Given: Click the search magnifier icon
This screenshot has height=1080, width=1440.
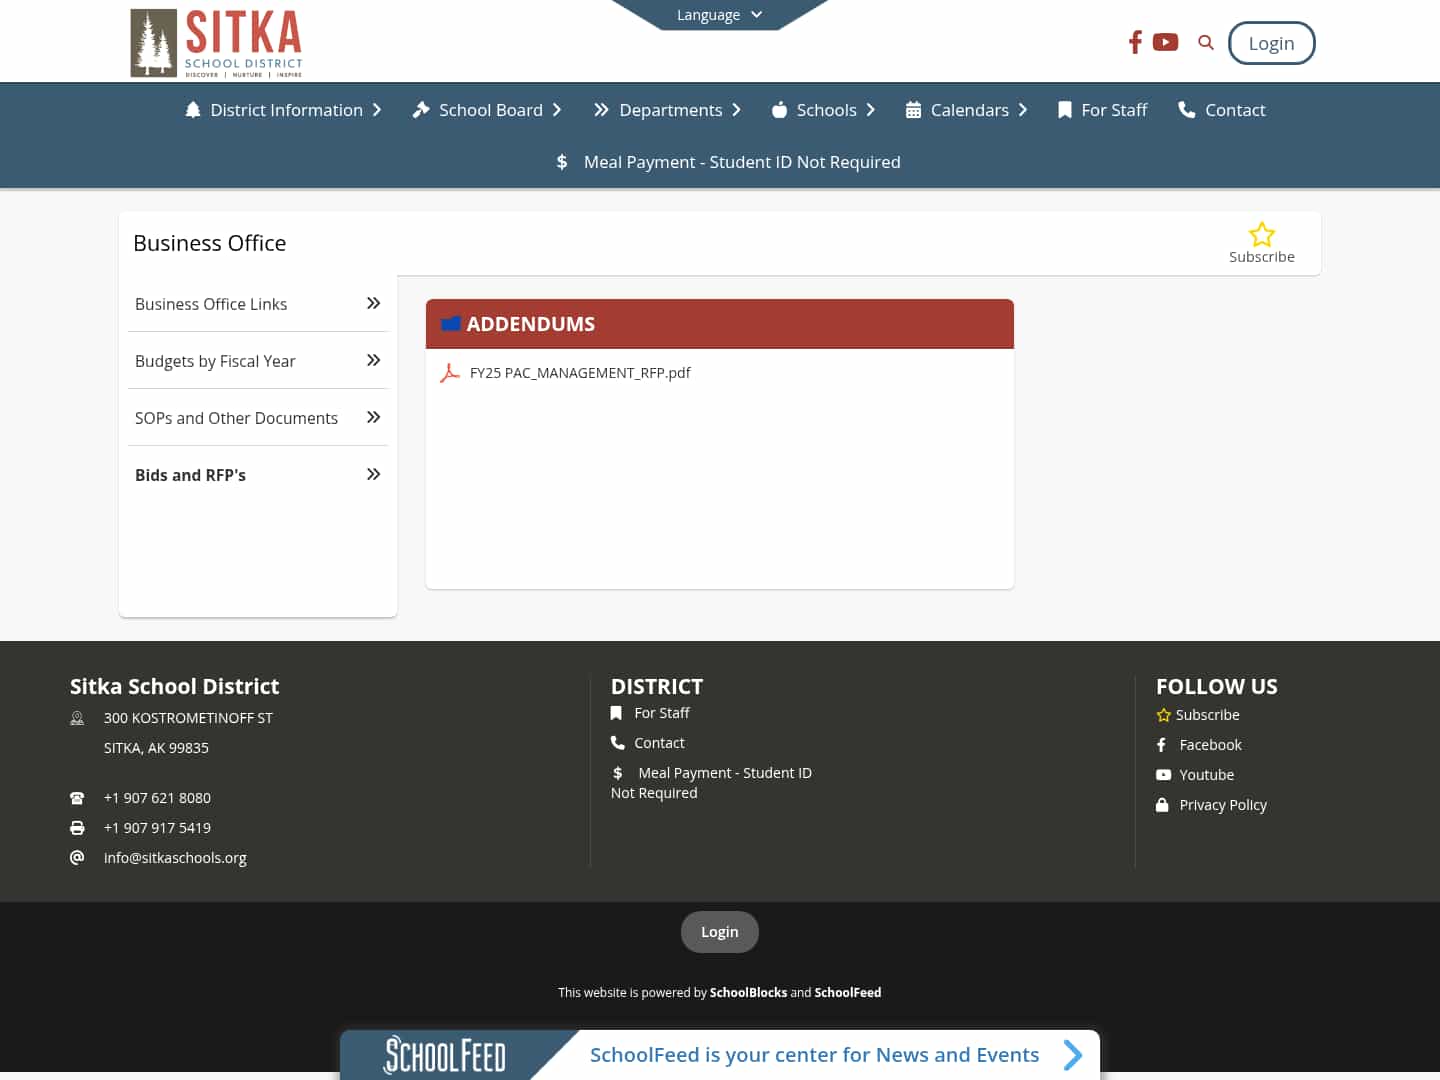Looking at the screenshot, I should 1205,42.
